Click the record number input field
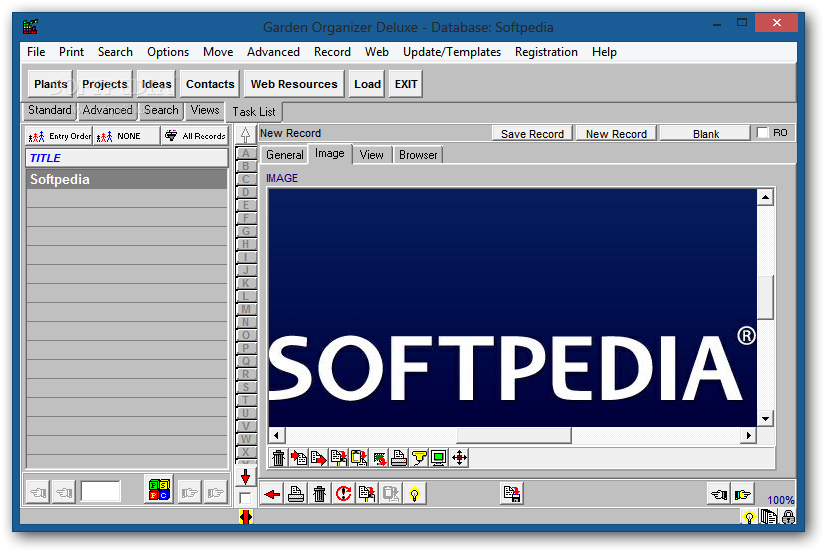The image size is (825, 552). [100, 492]
